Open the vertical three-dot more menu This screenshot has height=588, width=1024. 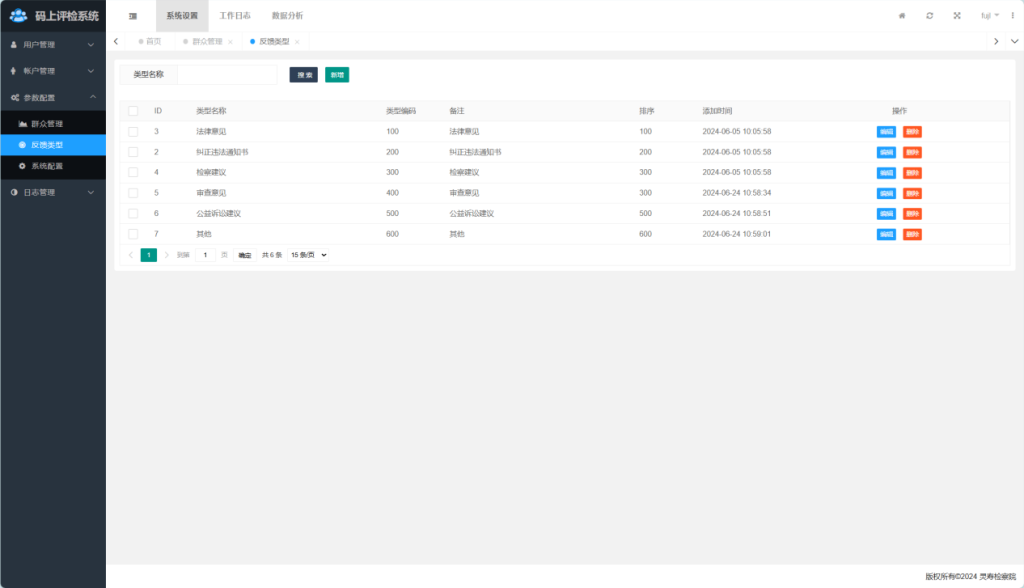1012,16
